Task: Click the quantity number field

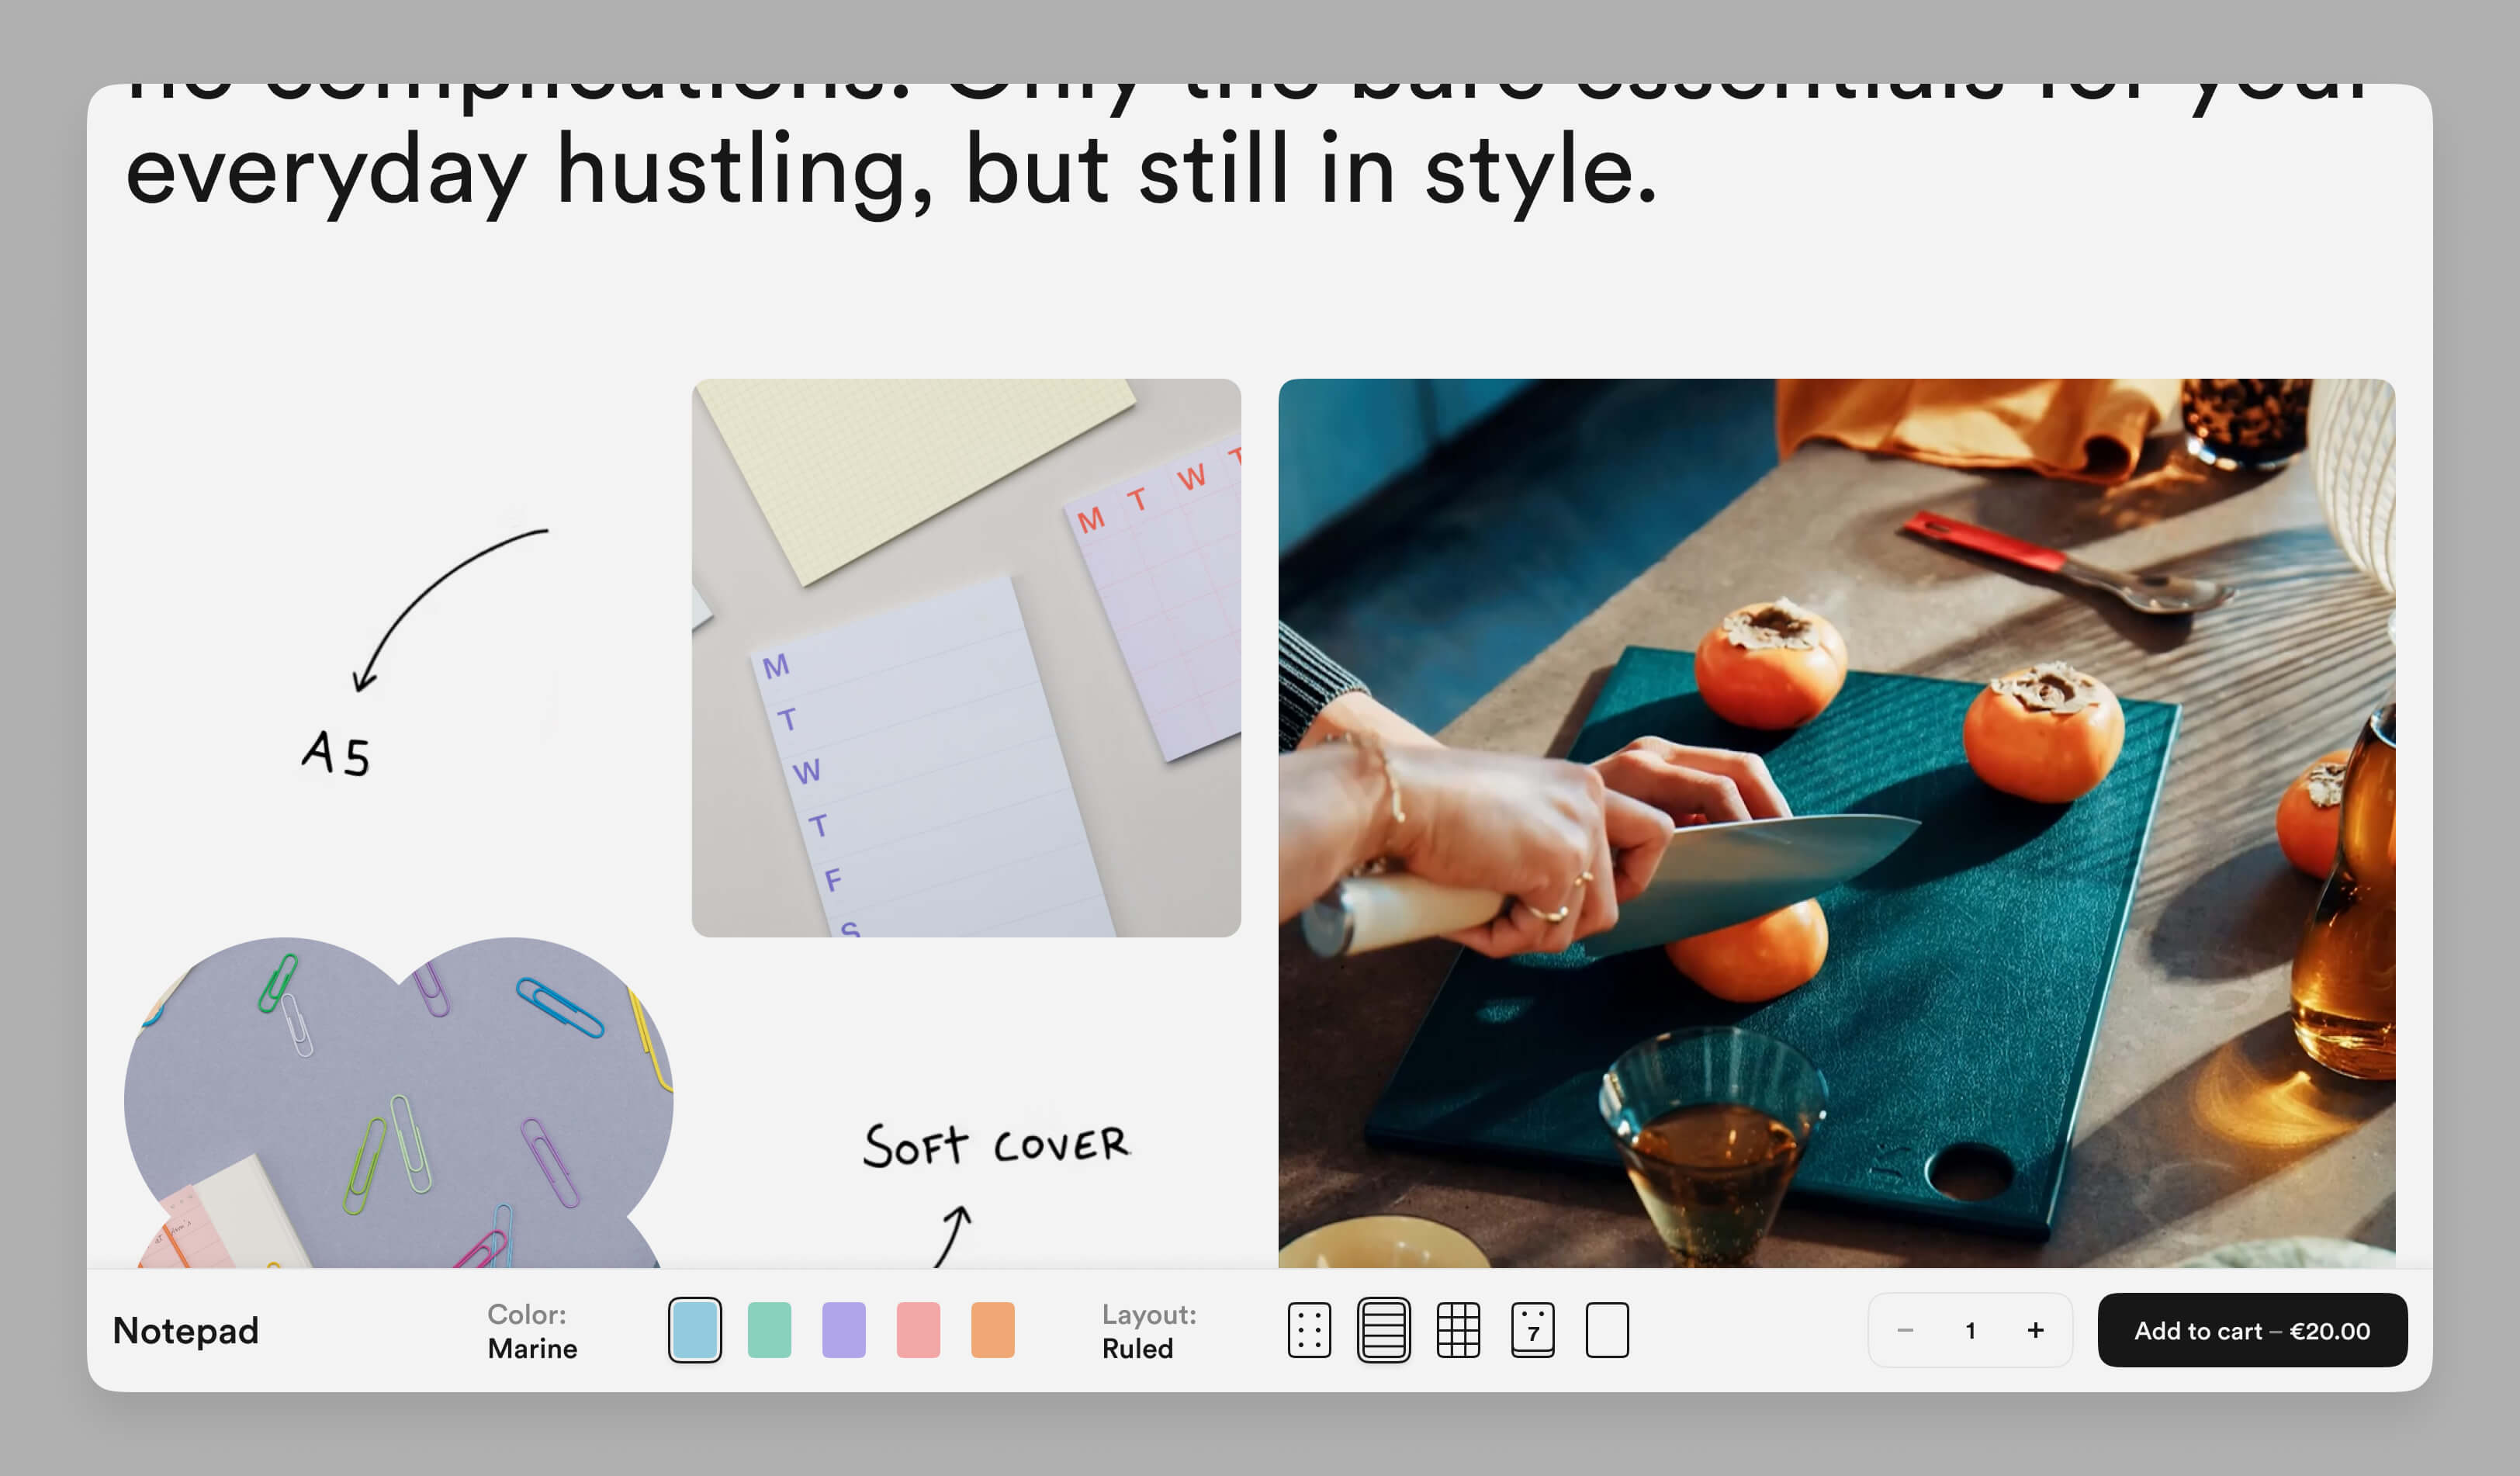Action: [1970, 1330]
